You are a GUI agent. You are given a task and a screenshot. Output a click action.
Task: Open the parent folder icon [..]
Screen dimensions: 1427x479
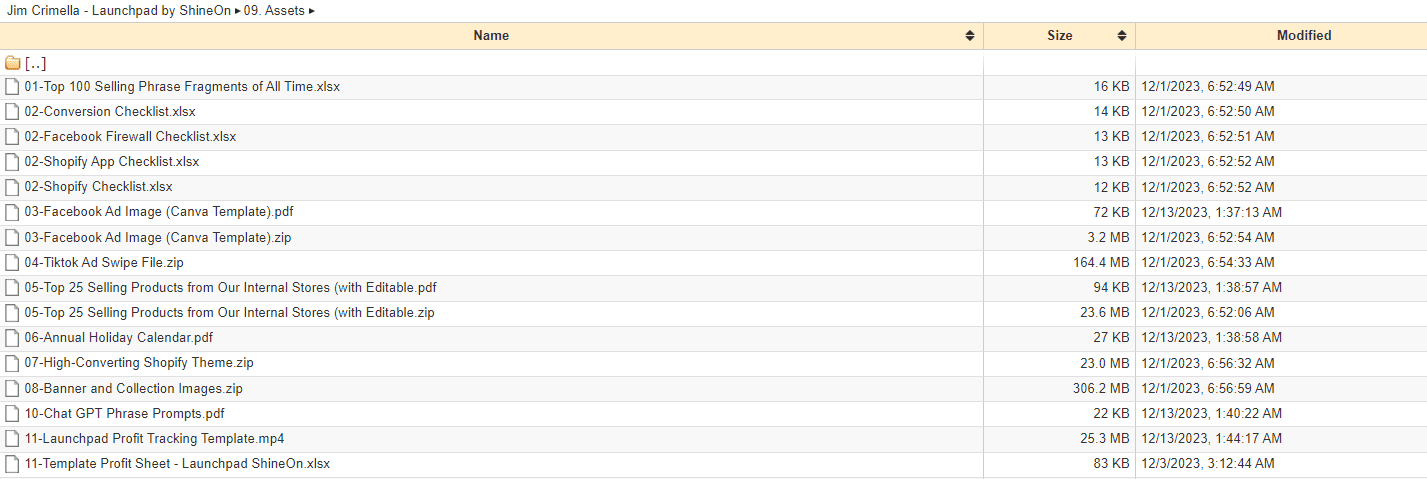click(x=12, y=63)
